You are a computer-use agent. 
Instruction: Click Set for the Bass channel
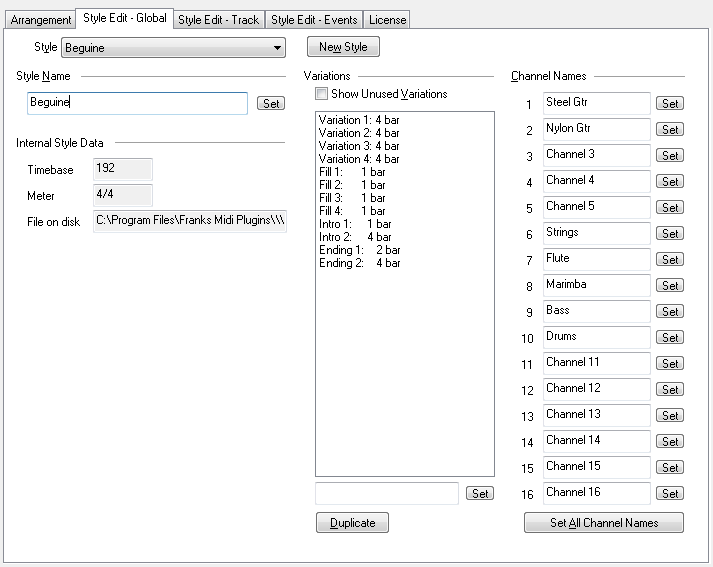pos(670,311)
